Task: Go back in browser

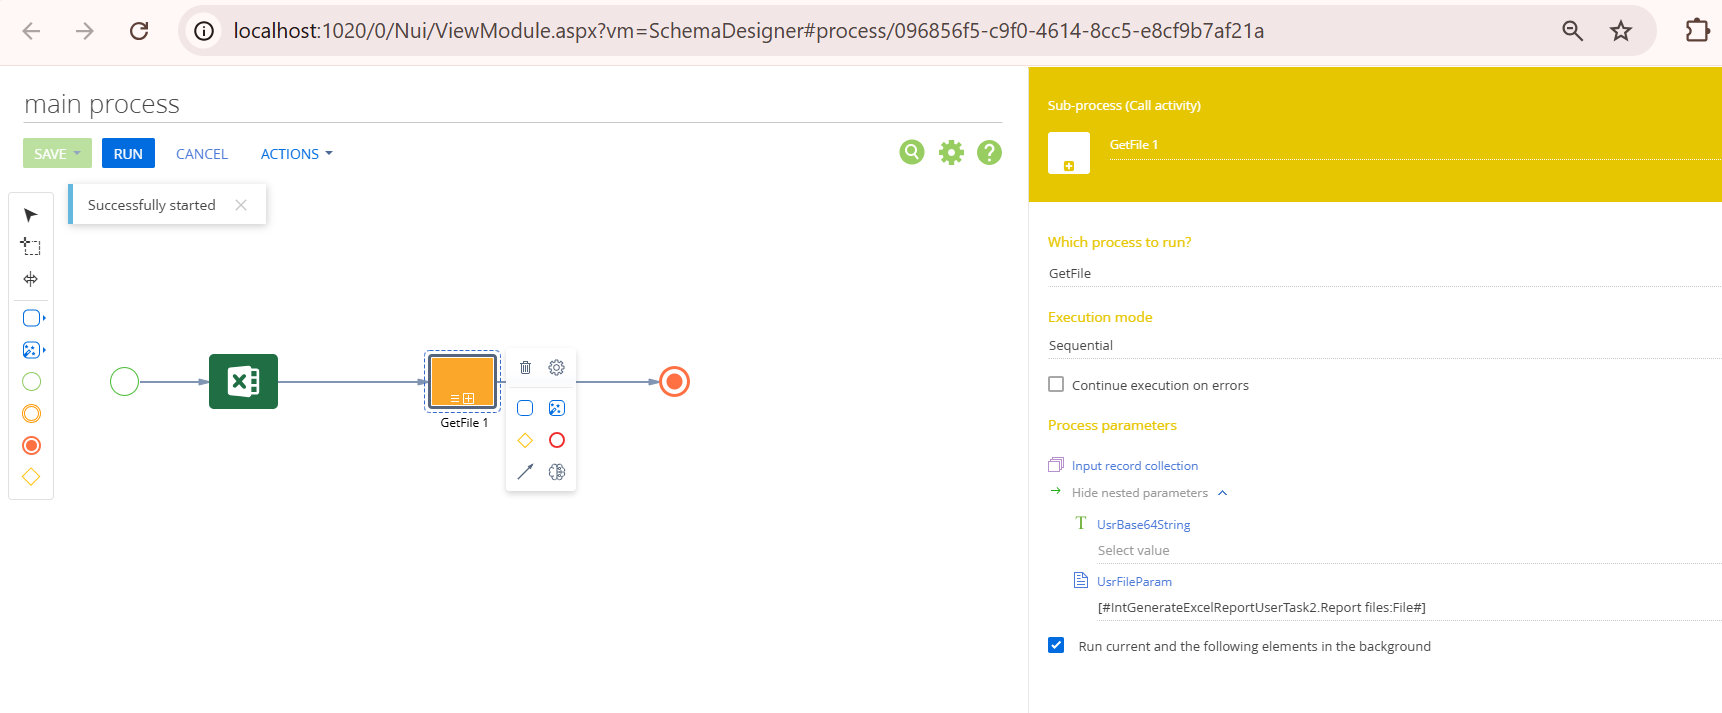Action: click(x=31, y=31)
